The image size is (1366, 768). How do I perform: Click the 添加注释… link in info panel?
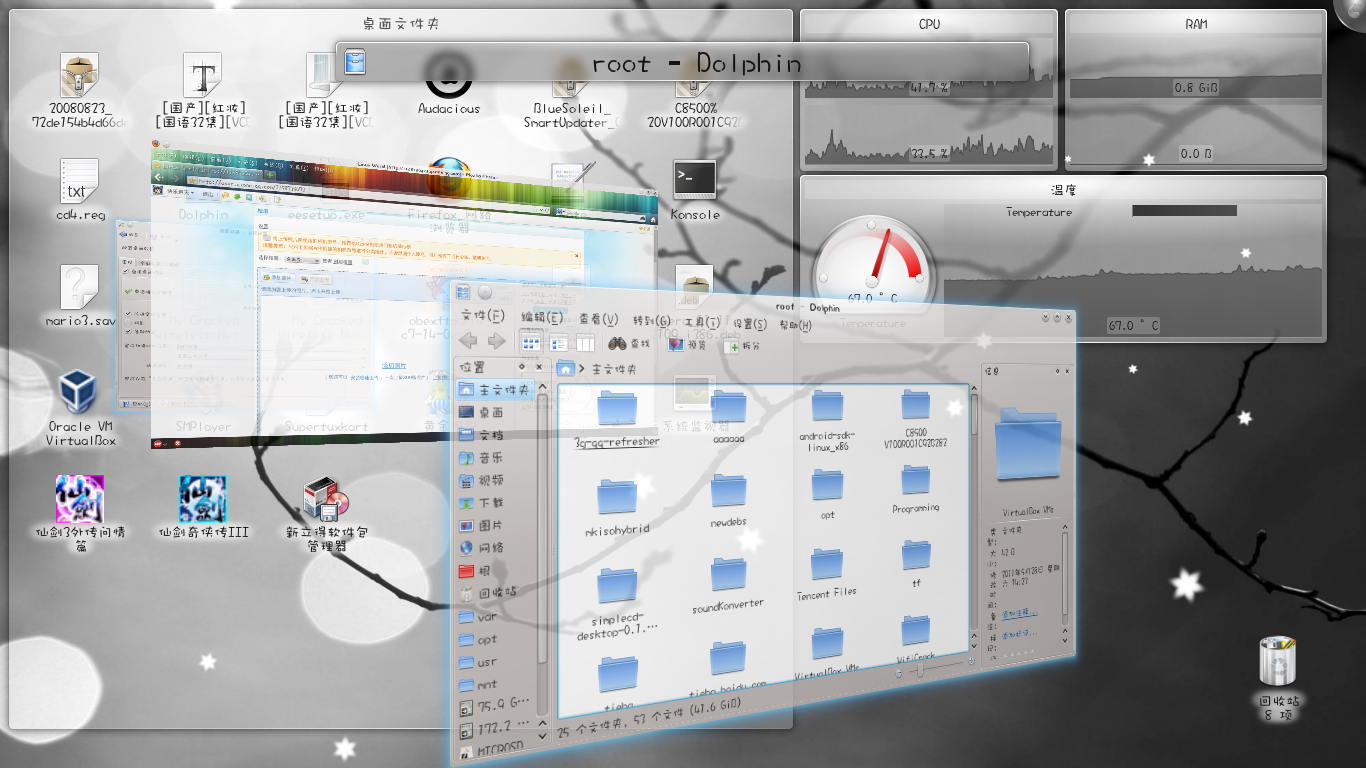click(x=1019, y=612)
